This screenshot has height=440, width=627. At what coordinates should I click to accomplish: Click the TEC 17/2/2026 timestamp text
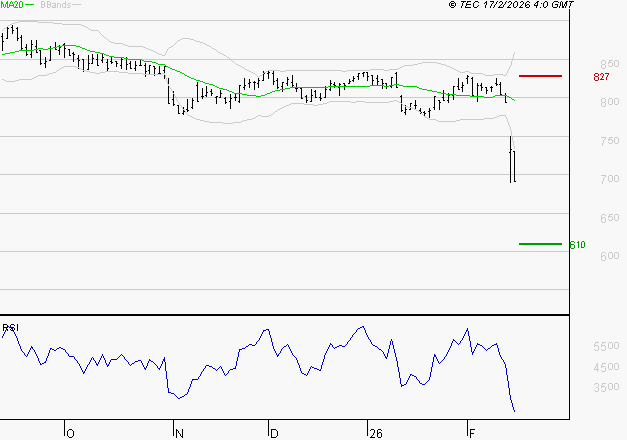point(511,5)
